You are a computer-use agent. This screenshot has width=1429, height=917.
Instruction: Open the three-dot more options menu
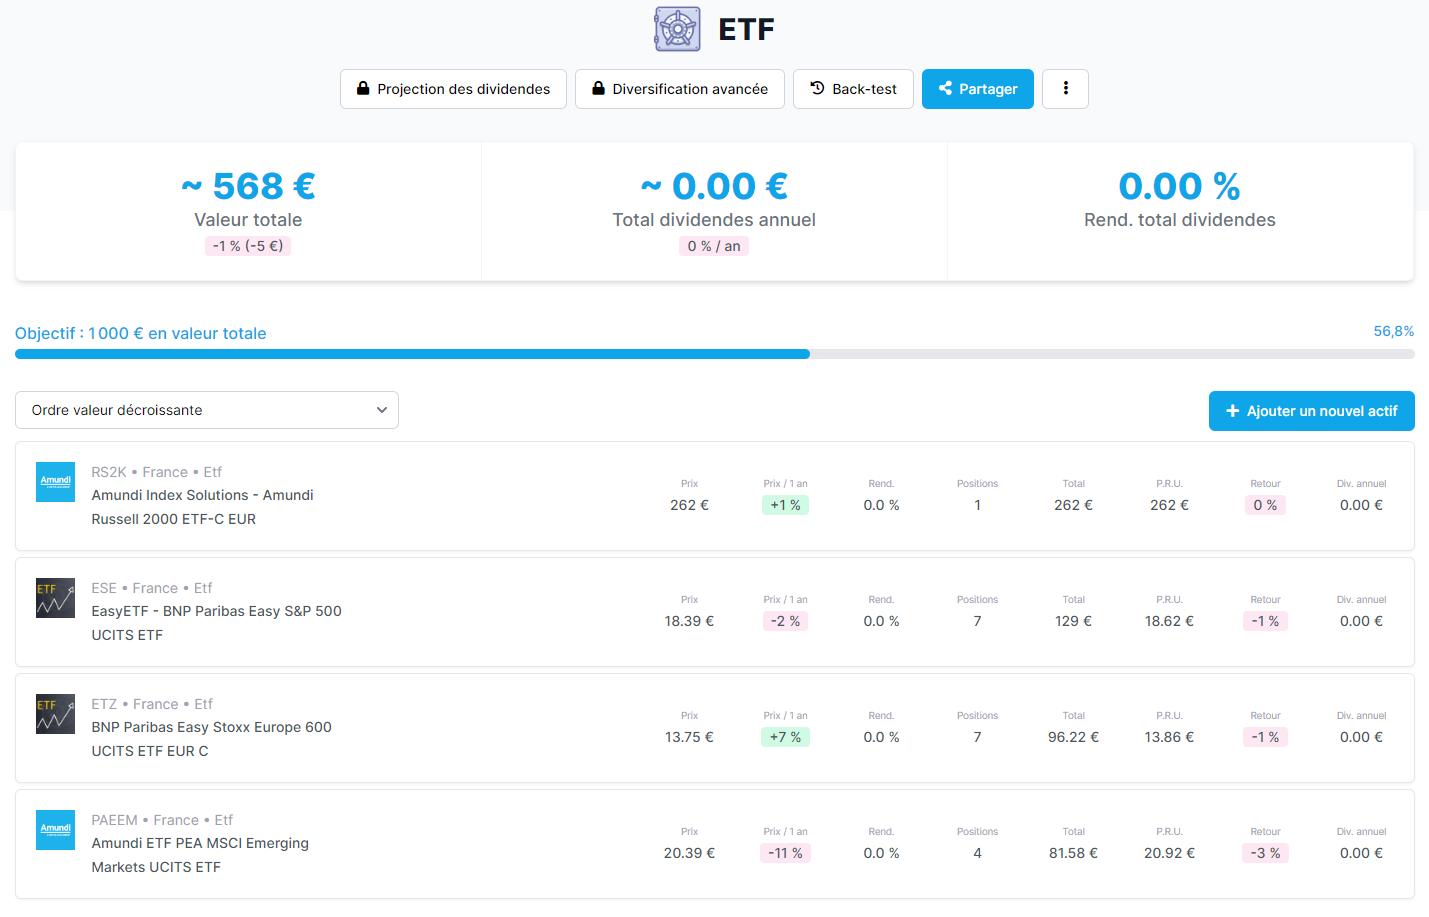[1065, 89]
